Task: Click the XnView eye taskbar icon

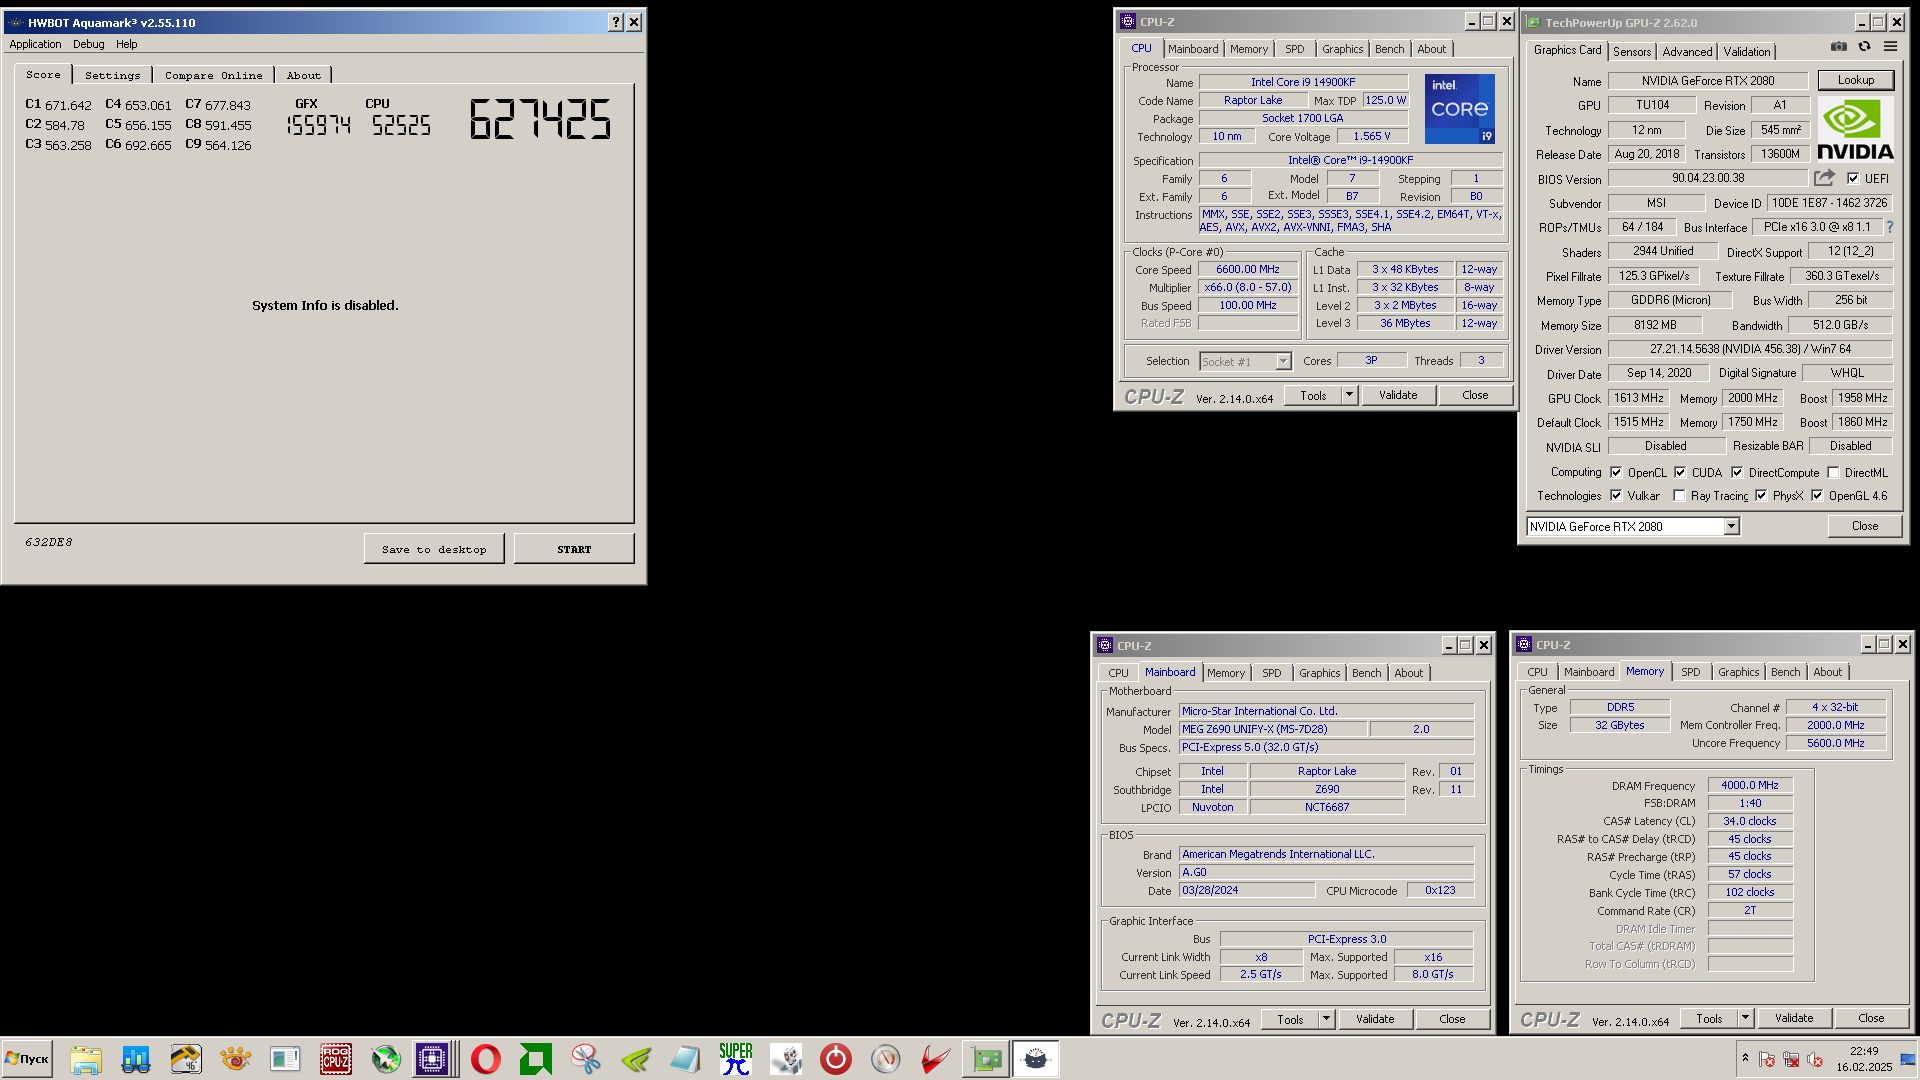Action: pos(235,1059)
